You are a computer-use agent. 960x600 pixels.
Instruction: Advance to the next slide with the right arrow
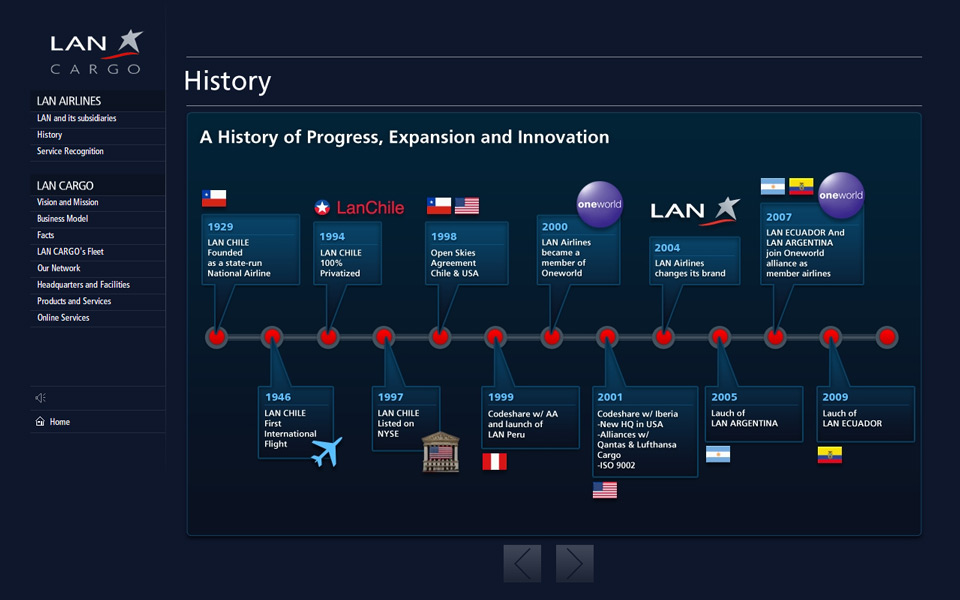[x=574, y=563]
